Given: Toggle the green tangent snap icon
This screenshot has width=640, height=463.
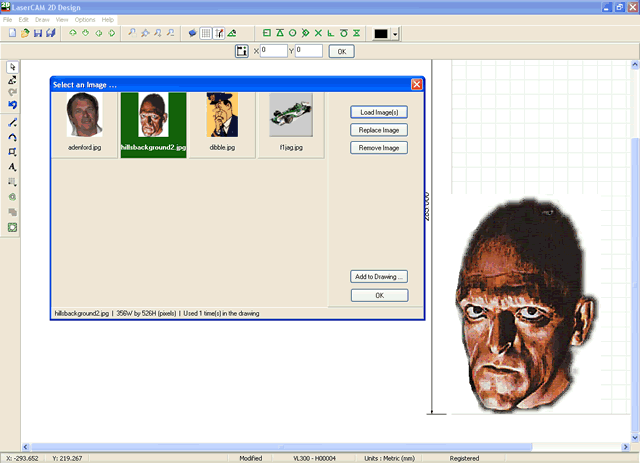Looking at the screenshot, I should 344,33.
